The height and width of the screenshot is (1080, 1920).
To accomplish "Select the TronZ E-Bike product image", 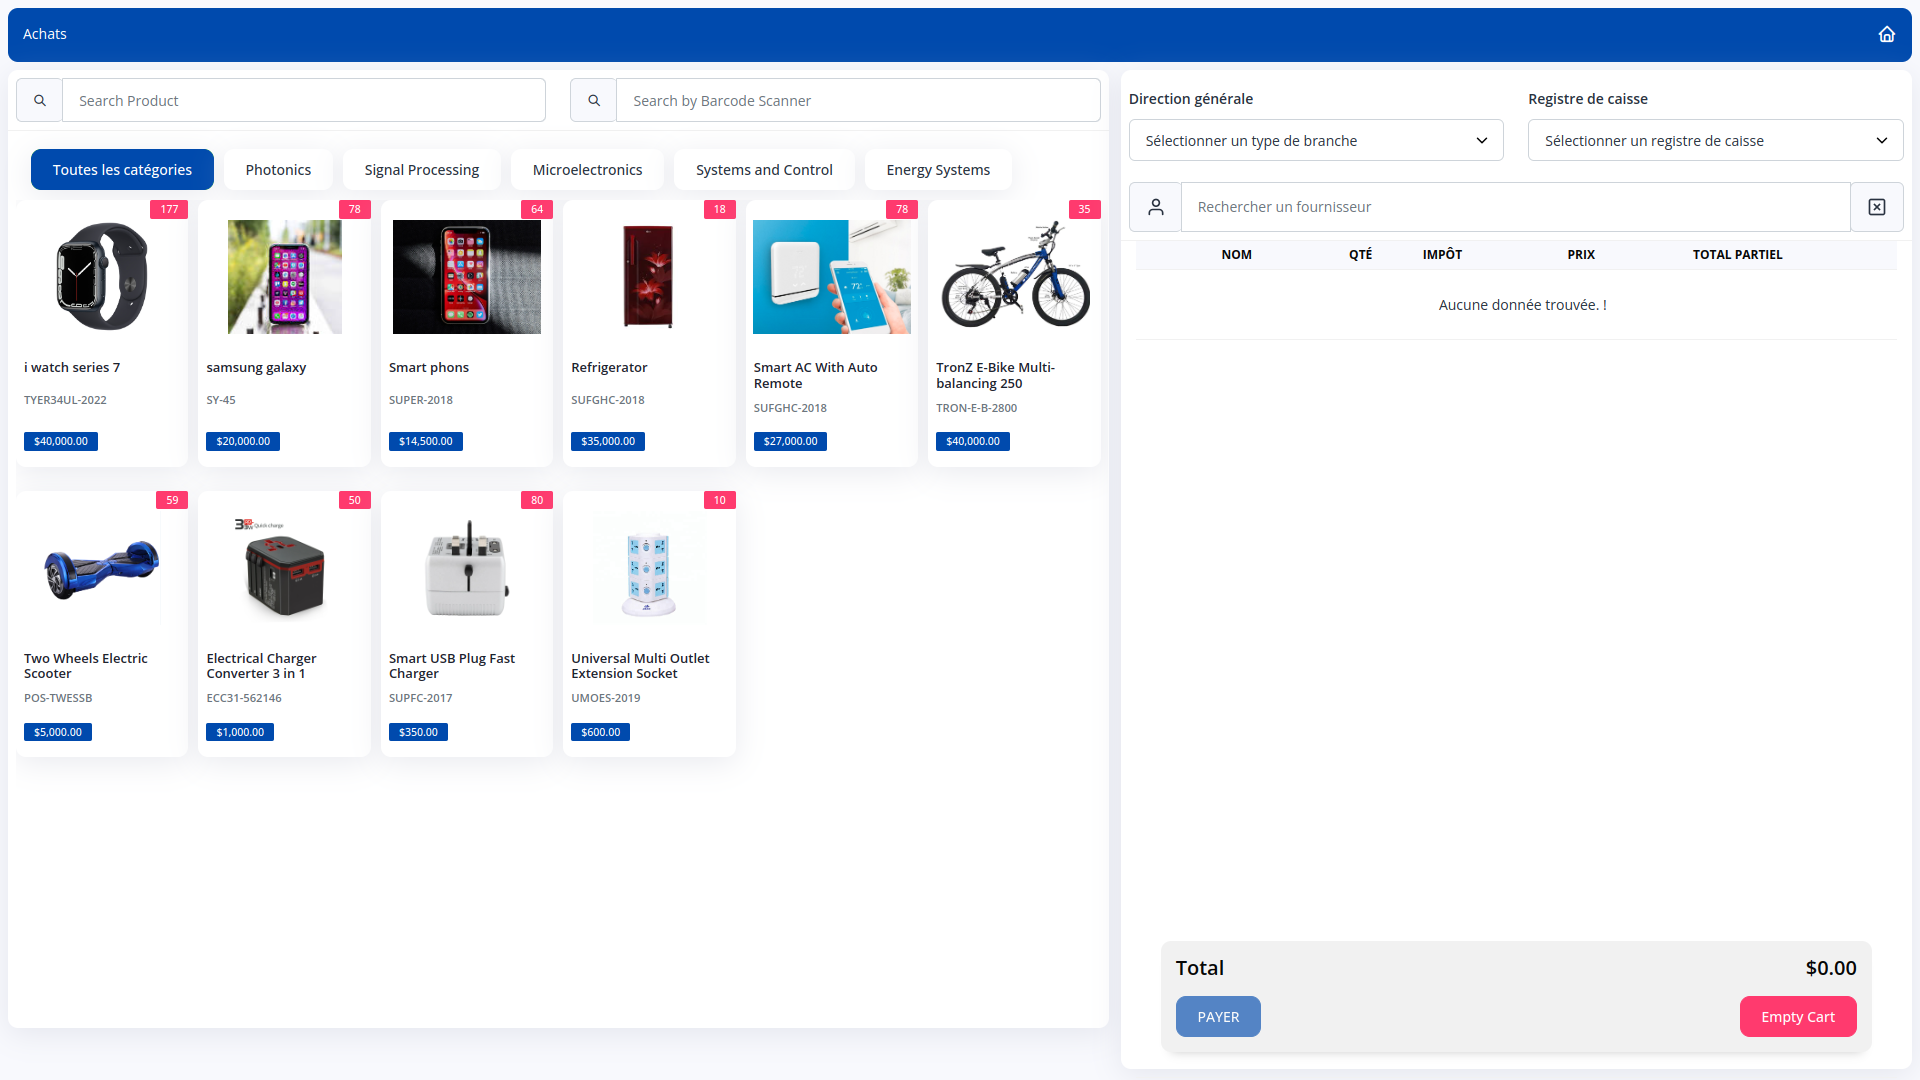I will (1014, 277).
